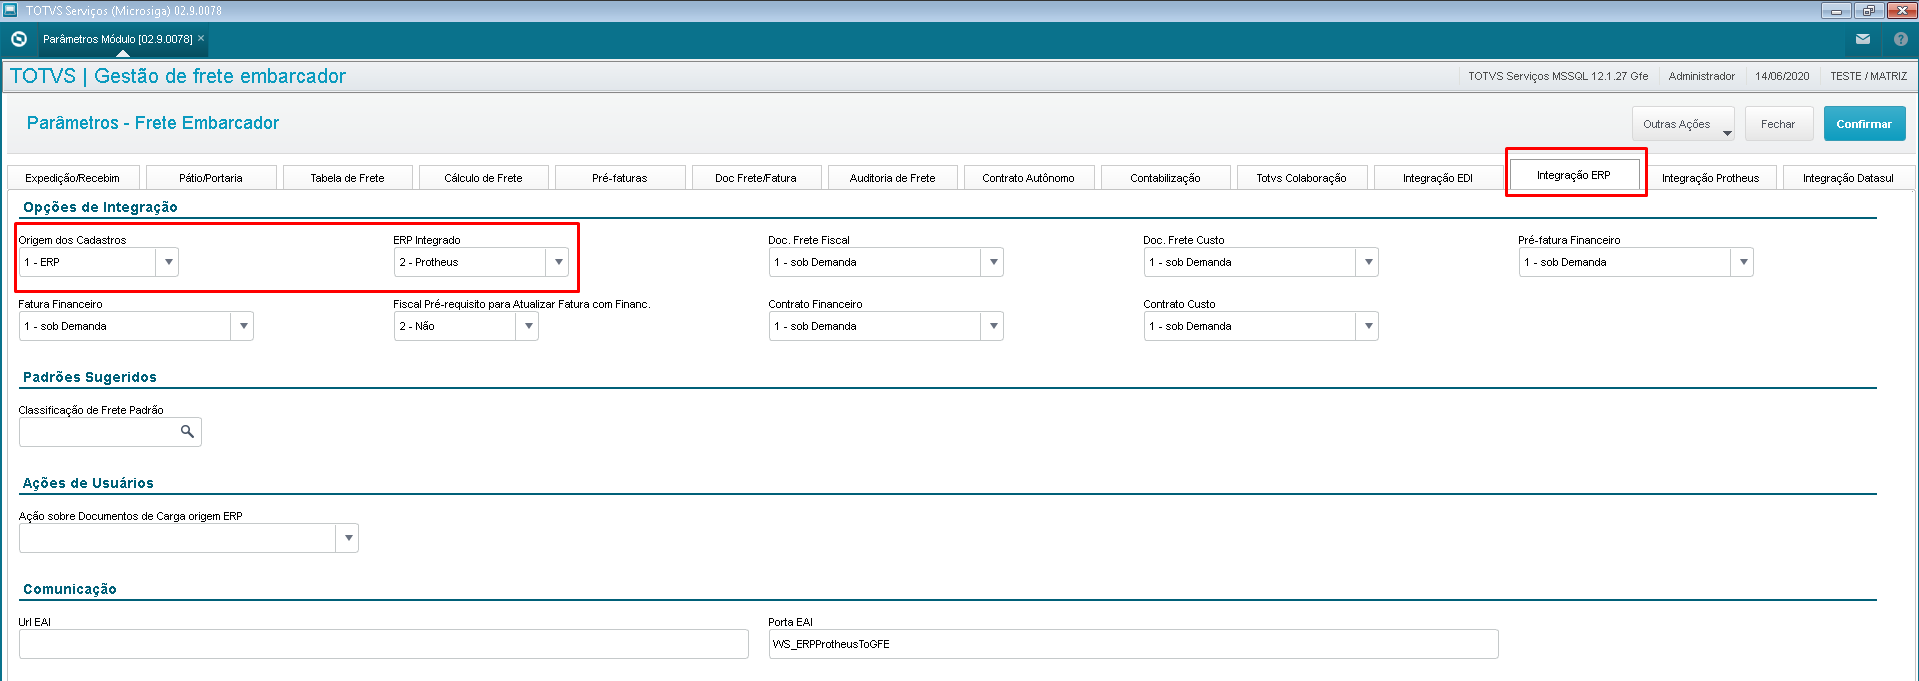Click the Administrador user label
This screenshot has width=1919, height=681.
pos(1701,76)
